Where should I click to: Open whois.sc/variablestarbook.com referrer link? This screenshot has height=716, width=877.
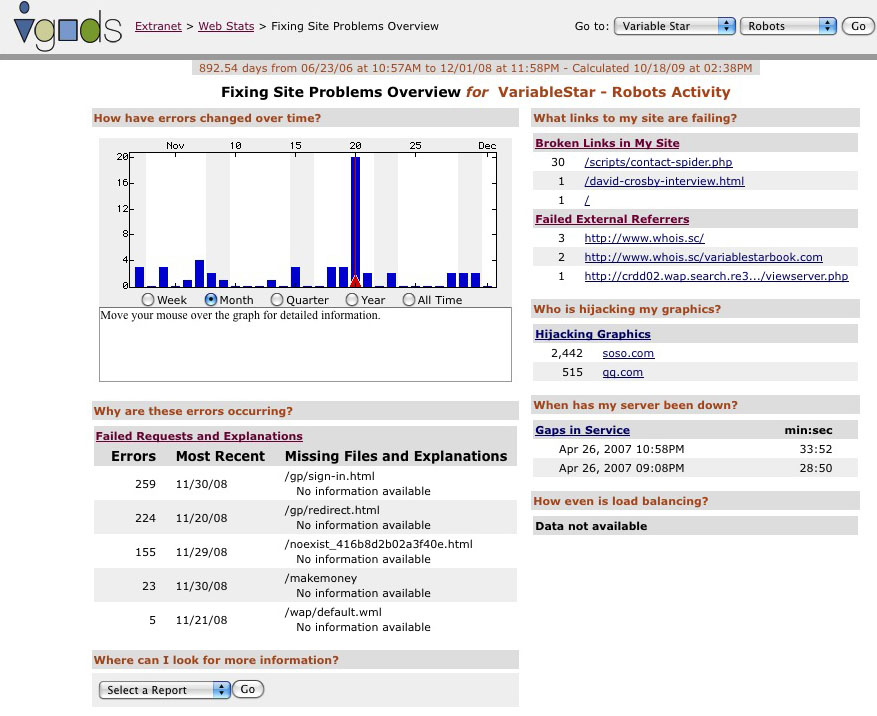704,257
